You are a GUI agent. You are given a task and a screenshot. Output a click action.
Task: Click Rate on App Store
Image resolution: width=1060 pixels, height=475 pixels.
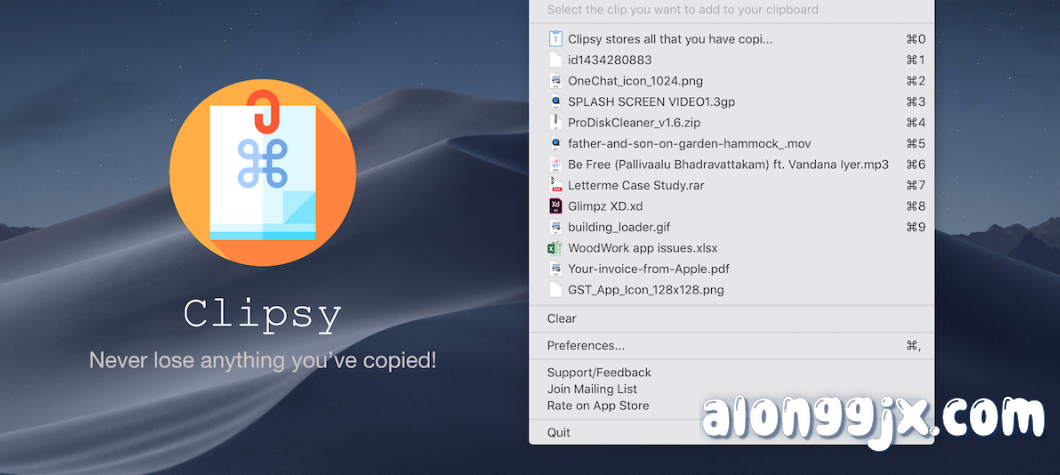(x=731, y=406)
